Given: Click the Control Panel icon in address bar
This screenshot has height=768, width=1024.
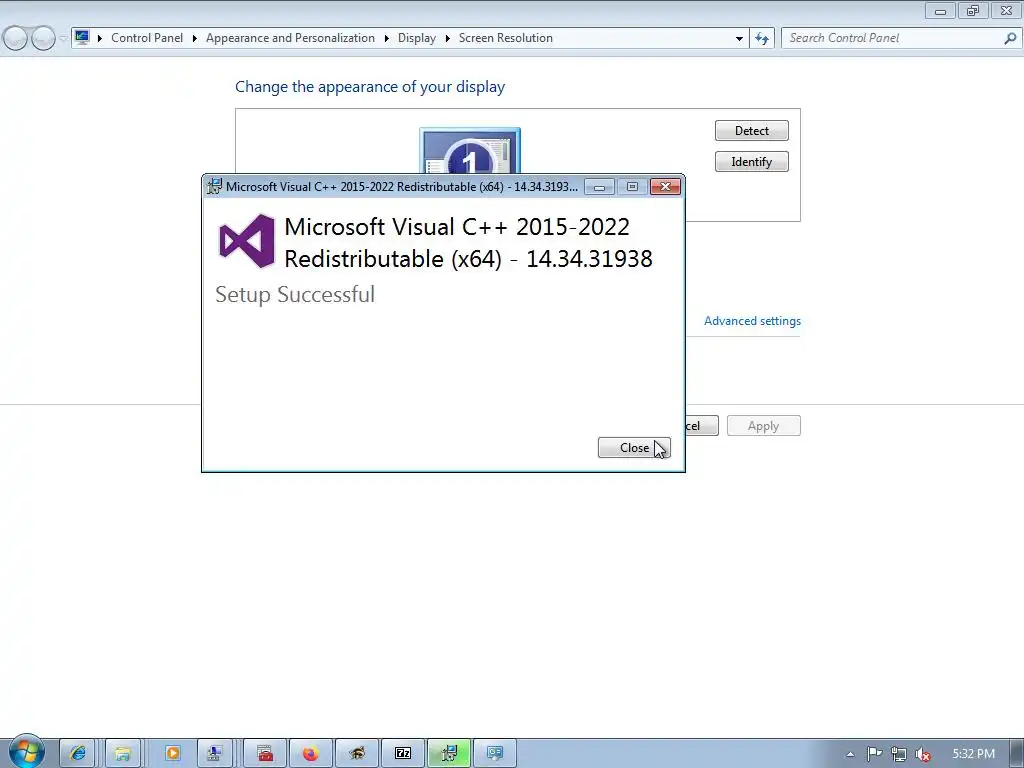Looking at the screenshot, I should click(x=82, y=37).
